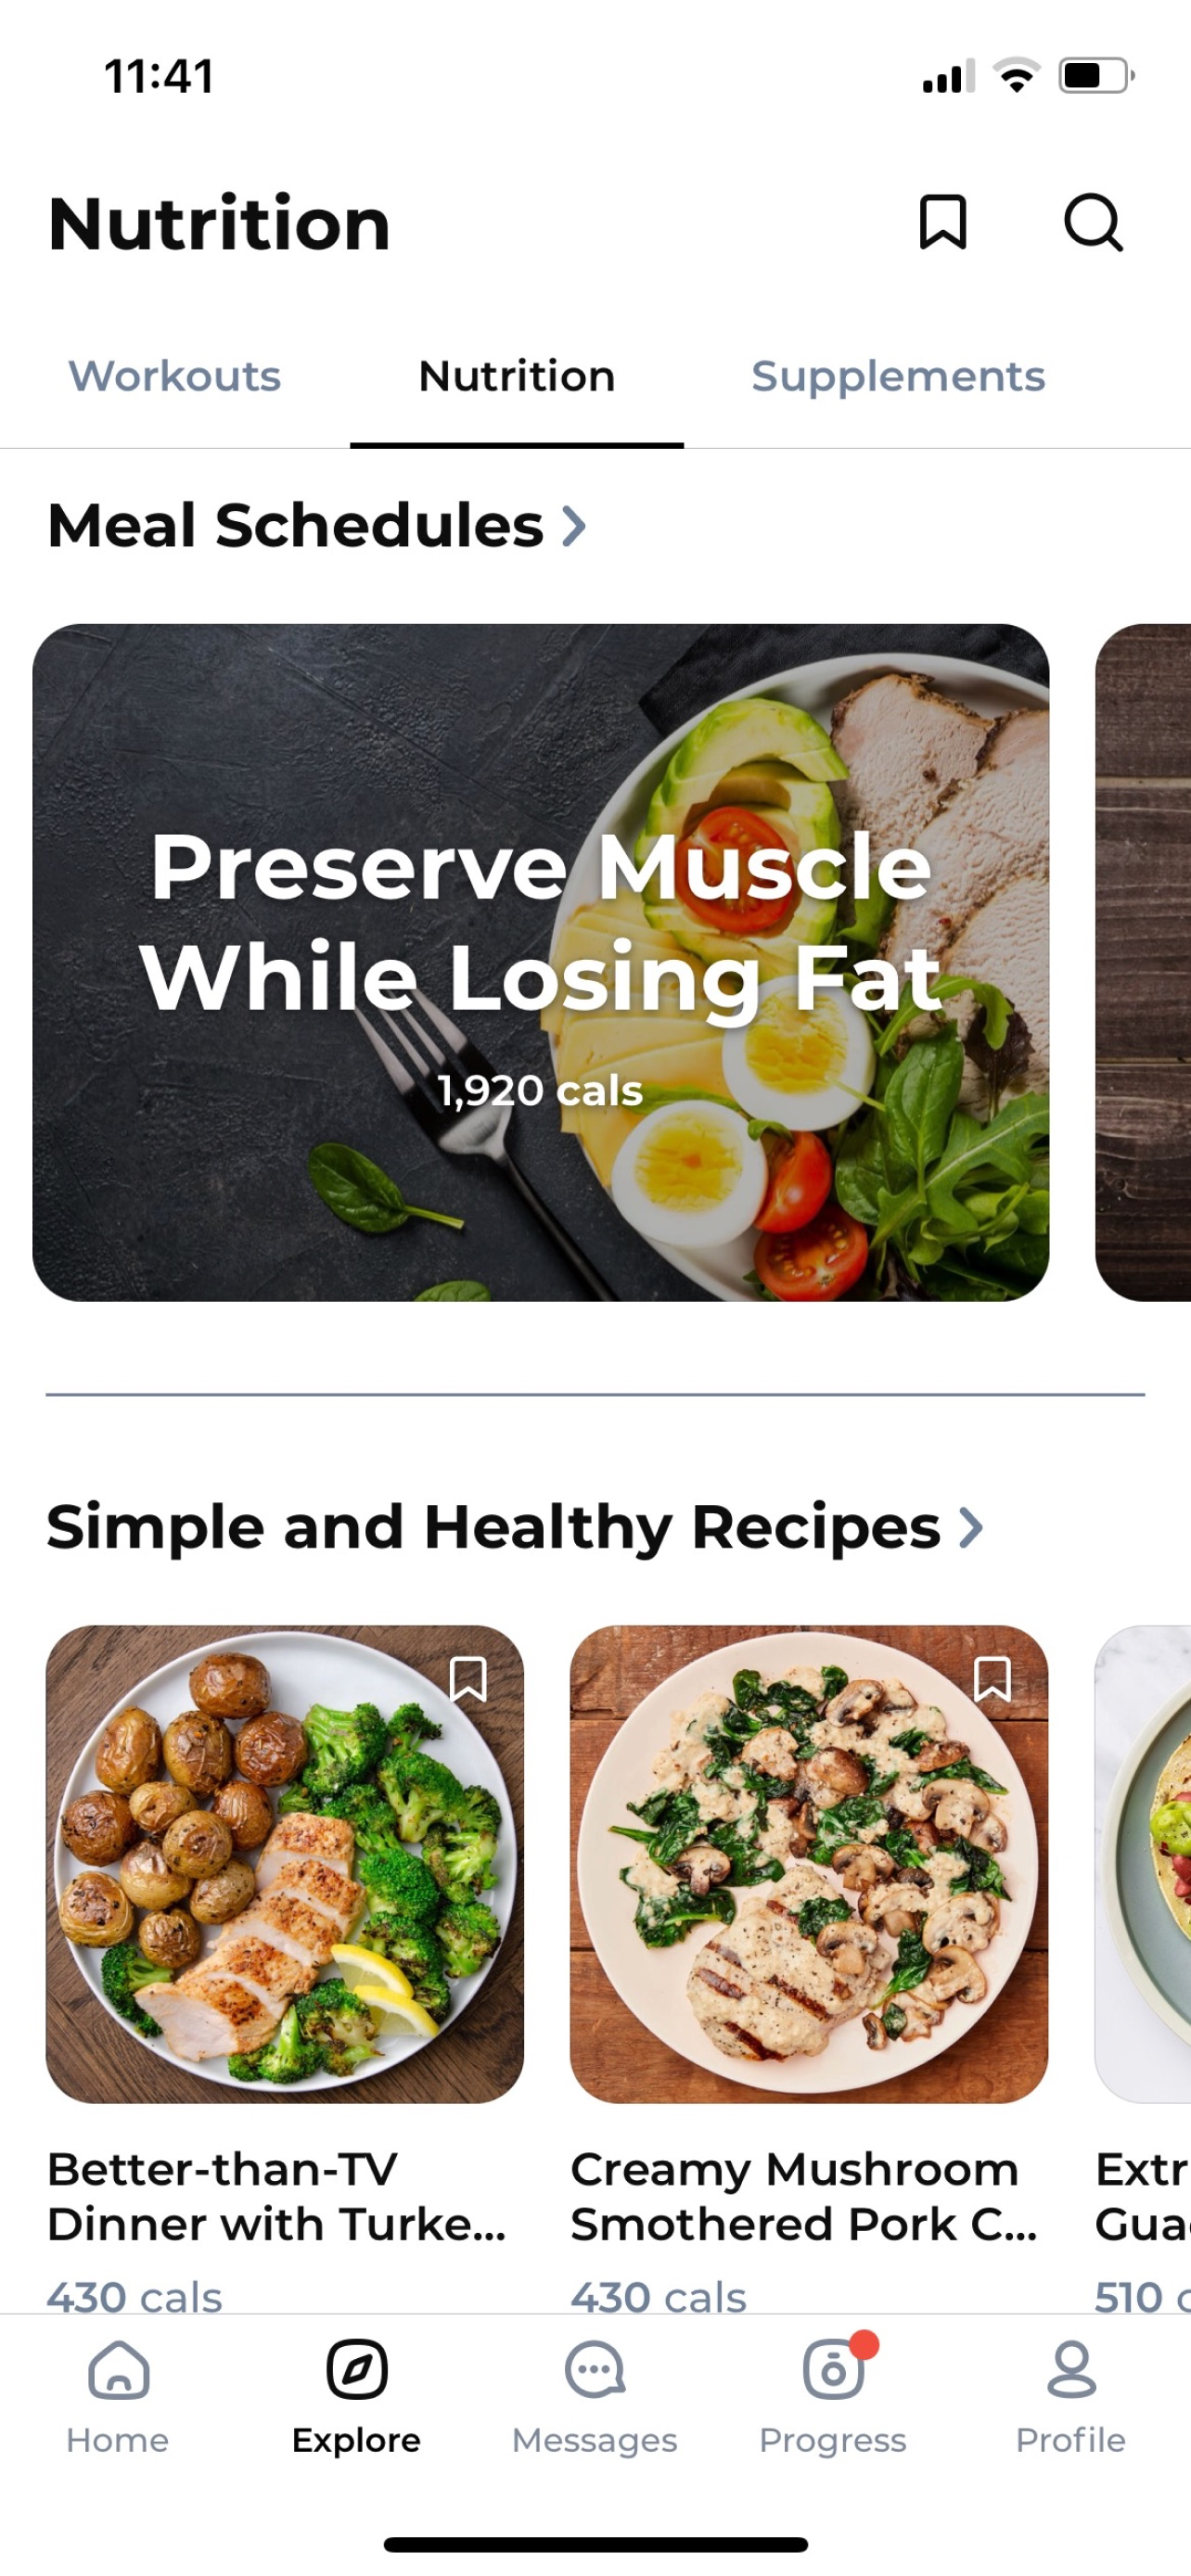This screenshot has height=2576, width=1191.
Task: Bookmark the Better-than-TV Dinner recipe
Action: pyautogui.click(x=468, y=1679)
